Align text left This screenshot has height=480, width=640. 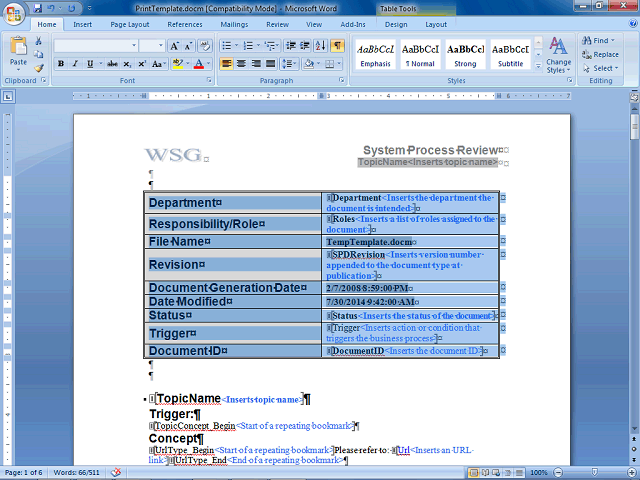[x=227, y=64]
